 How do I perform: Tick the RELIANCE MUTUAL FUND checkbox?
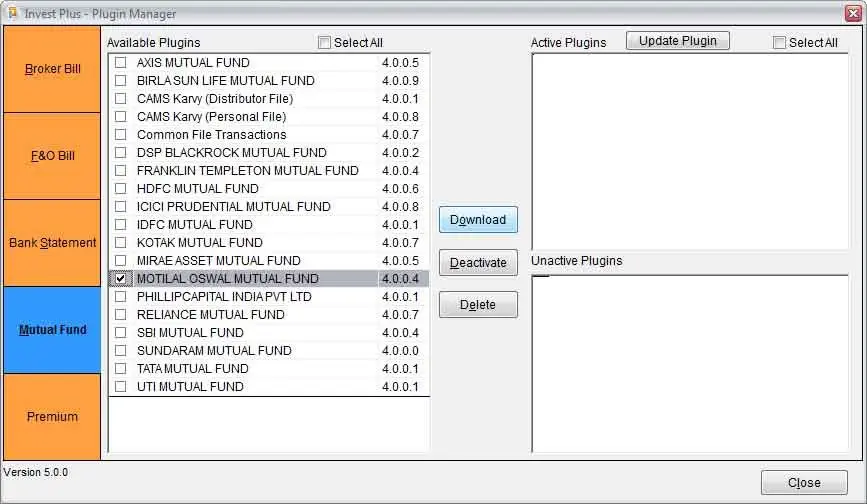[121, 314]
